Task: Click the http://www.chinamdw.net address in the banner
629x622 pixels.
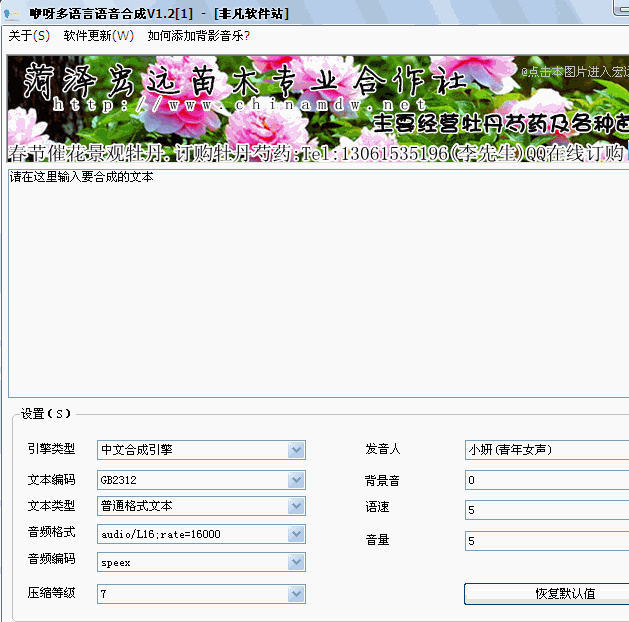Action: click(x=239, y=104)
